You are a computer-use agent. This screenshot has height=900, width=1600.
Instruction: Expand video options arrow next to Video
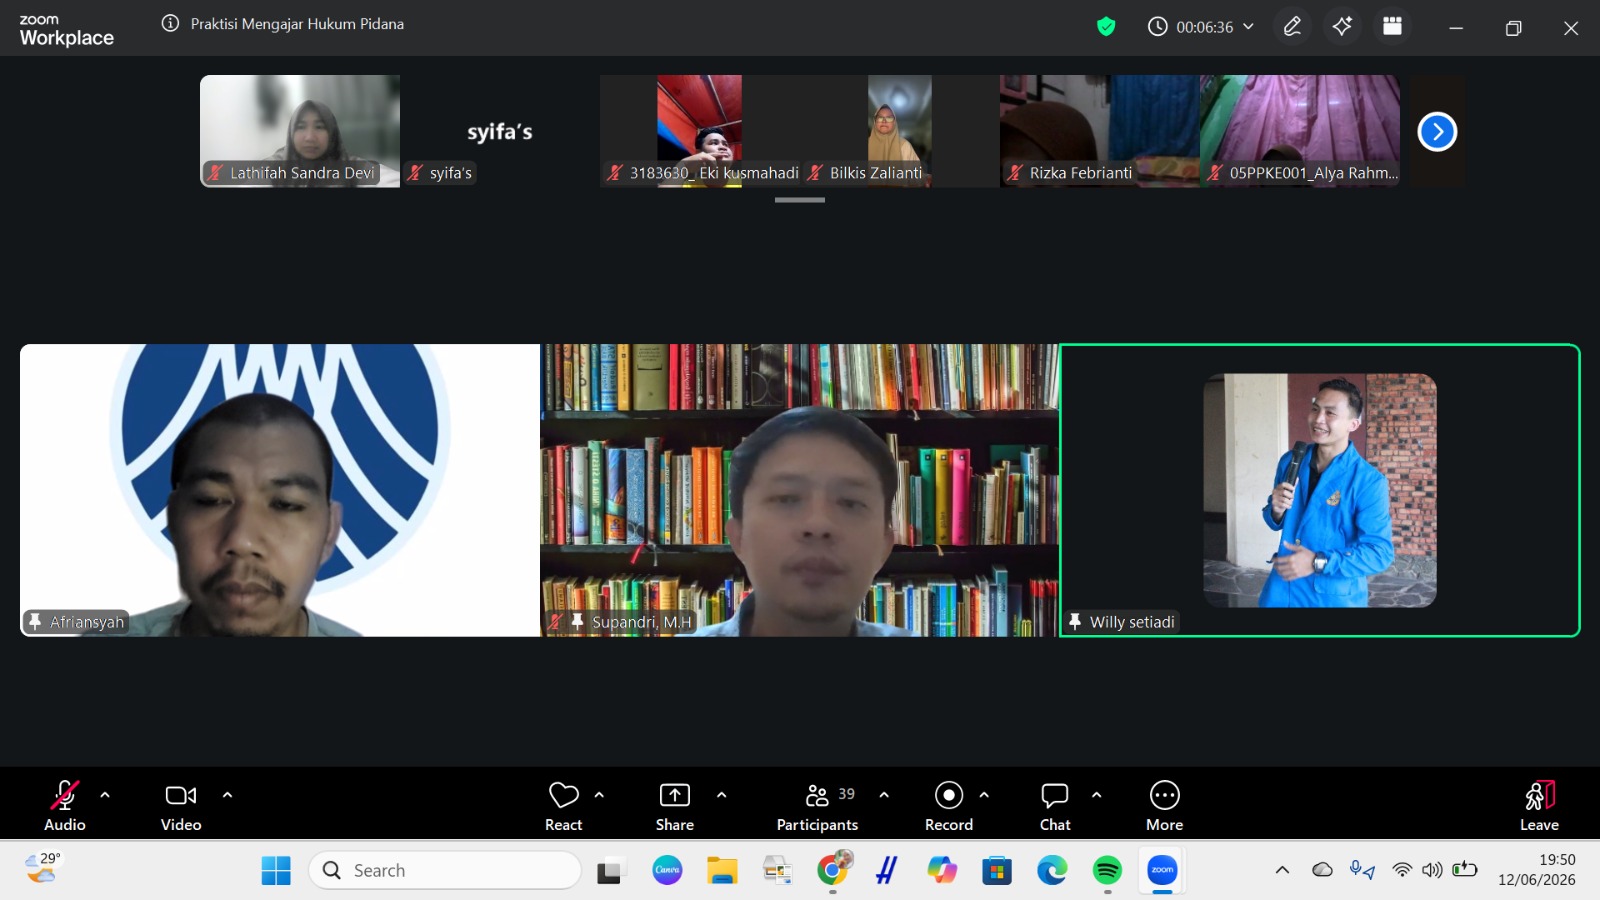point(227,795)
